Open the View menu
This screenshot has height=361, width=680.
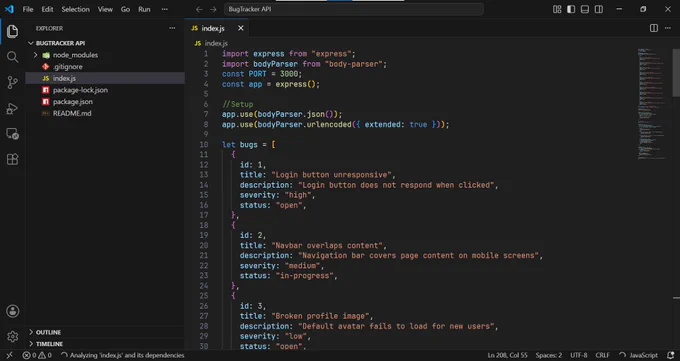[105, 9]
